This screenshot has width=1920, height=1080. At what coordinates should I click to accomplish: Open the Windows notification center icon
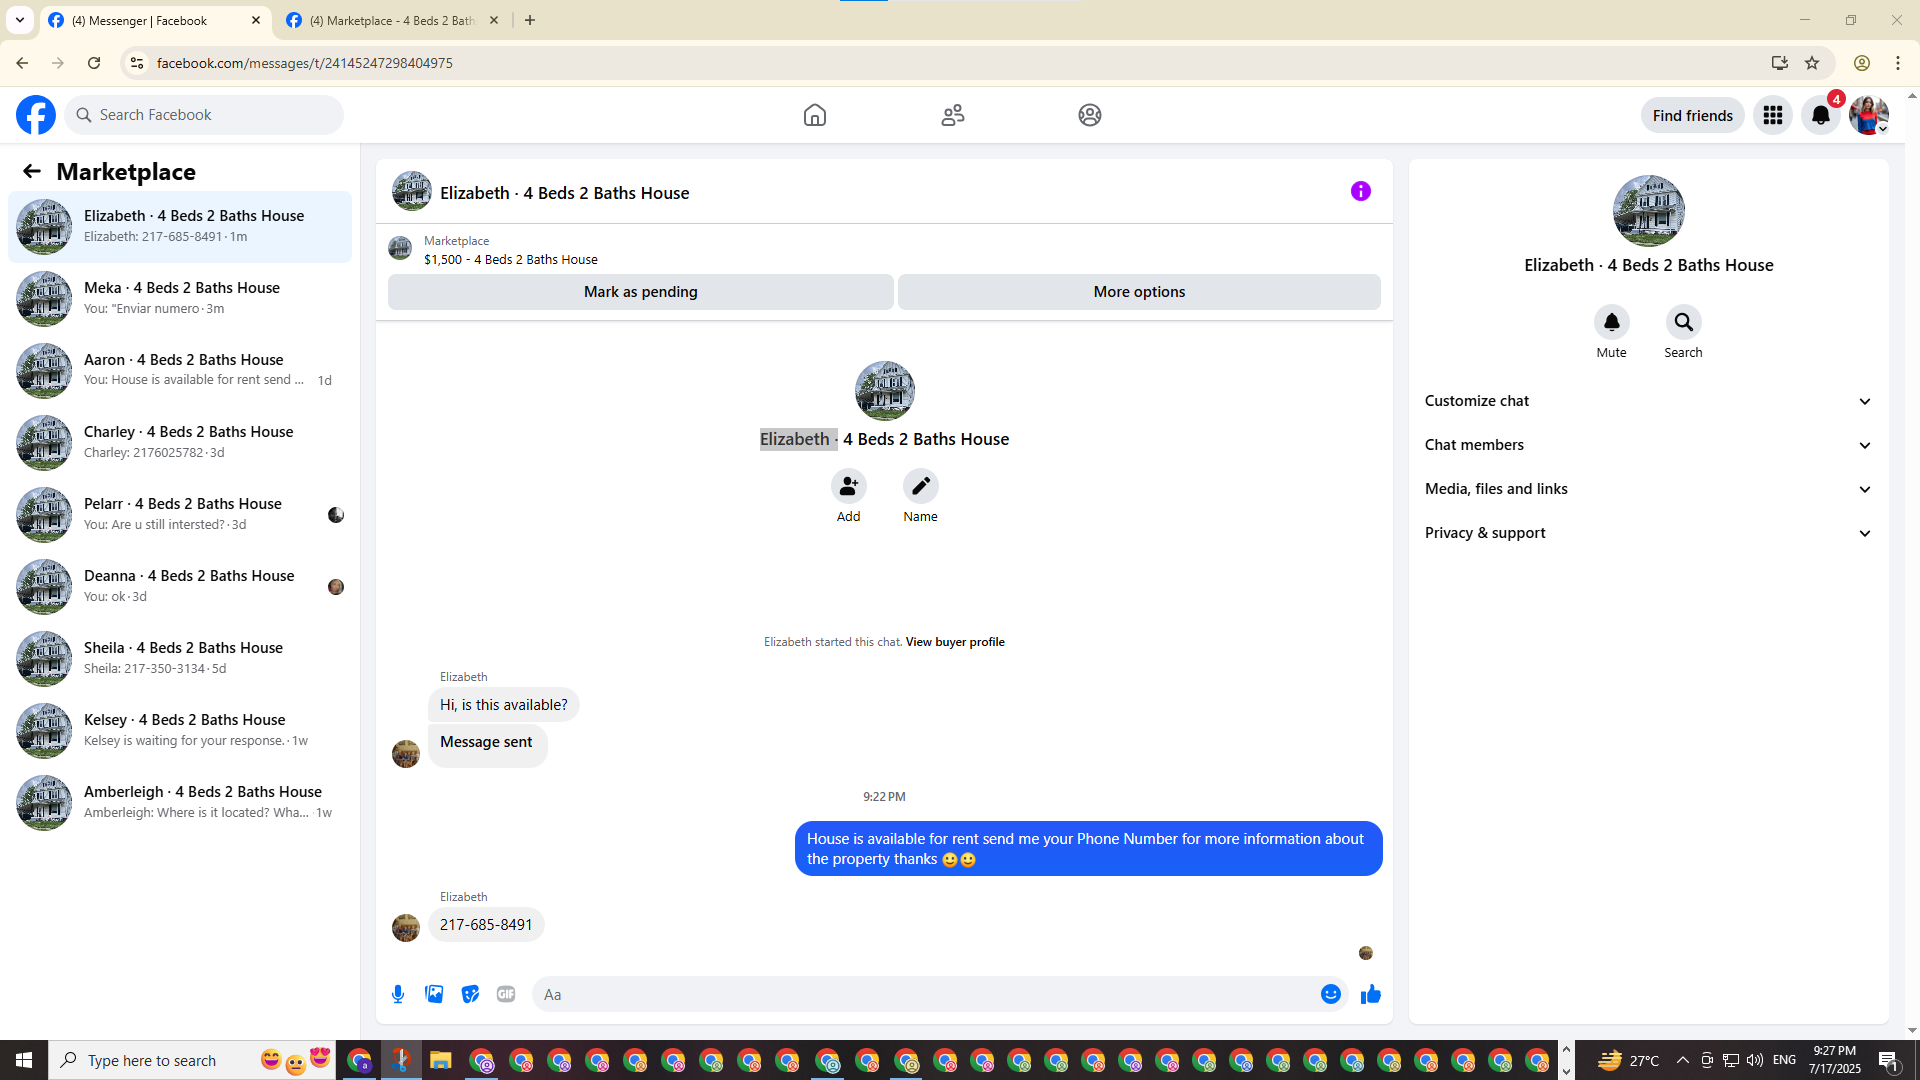tap(1889, 1060)
